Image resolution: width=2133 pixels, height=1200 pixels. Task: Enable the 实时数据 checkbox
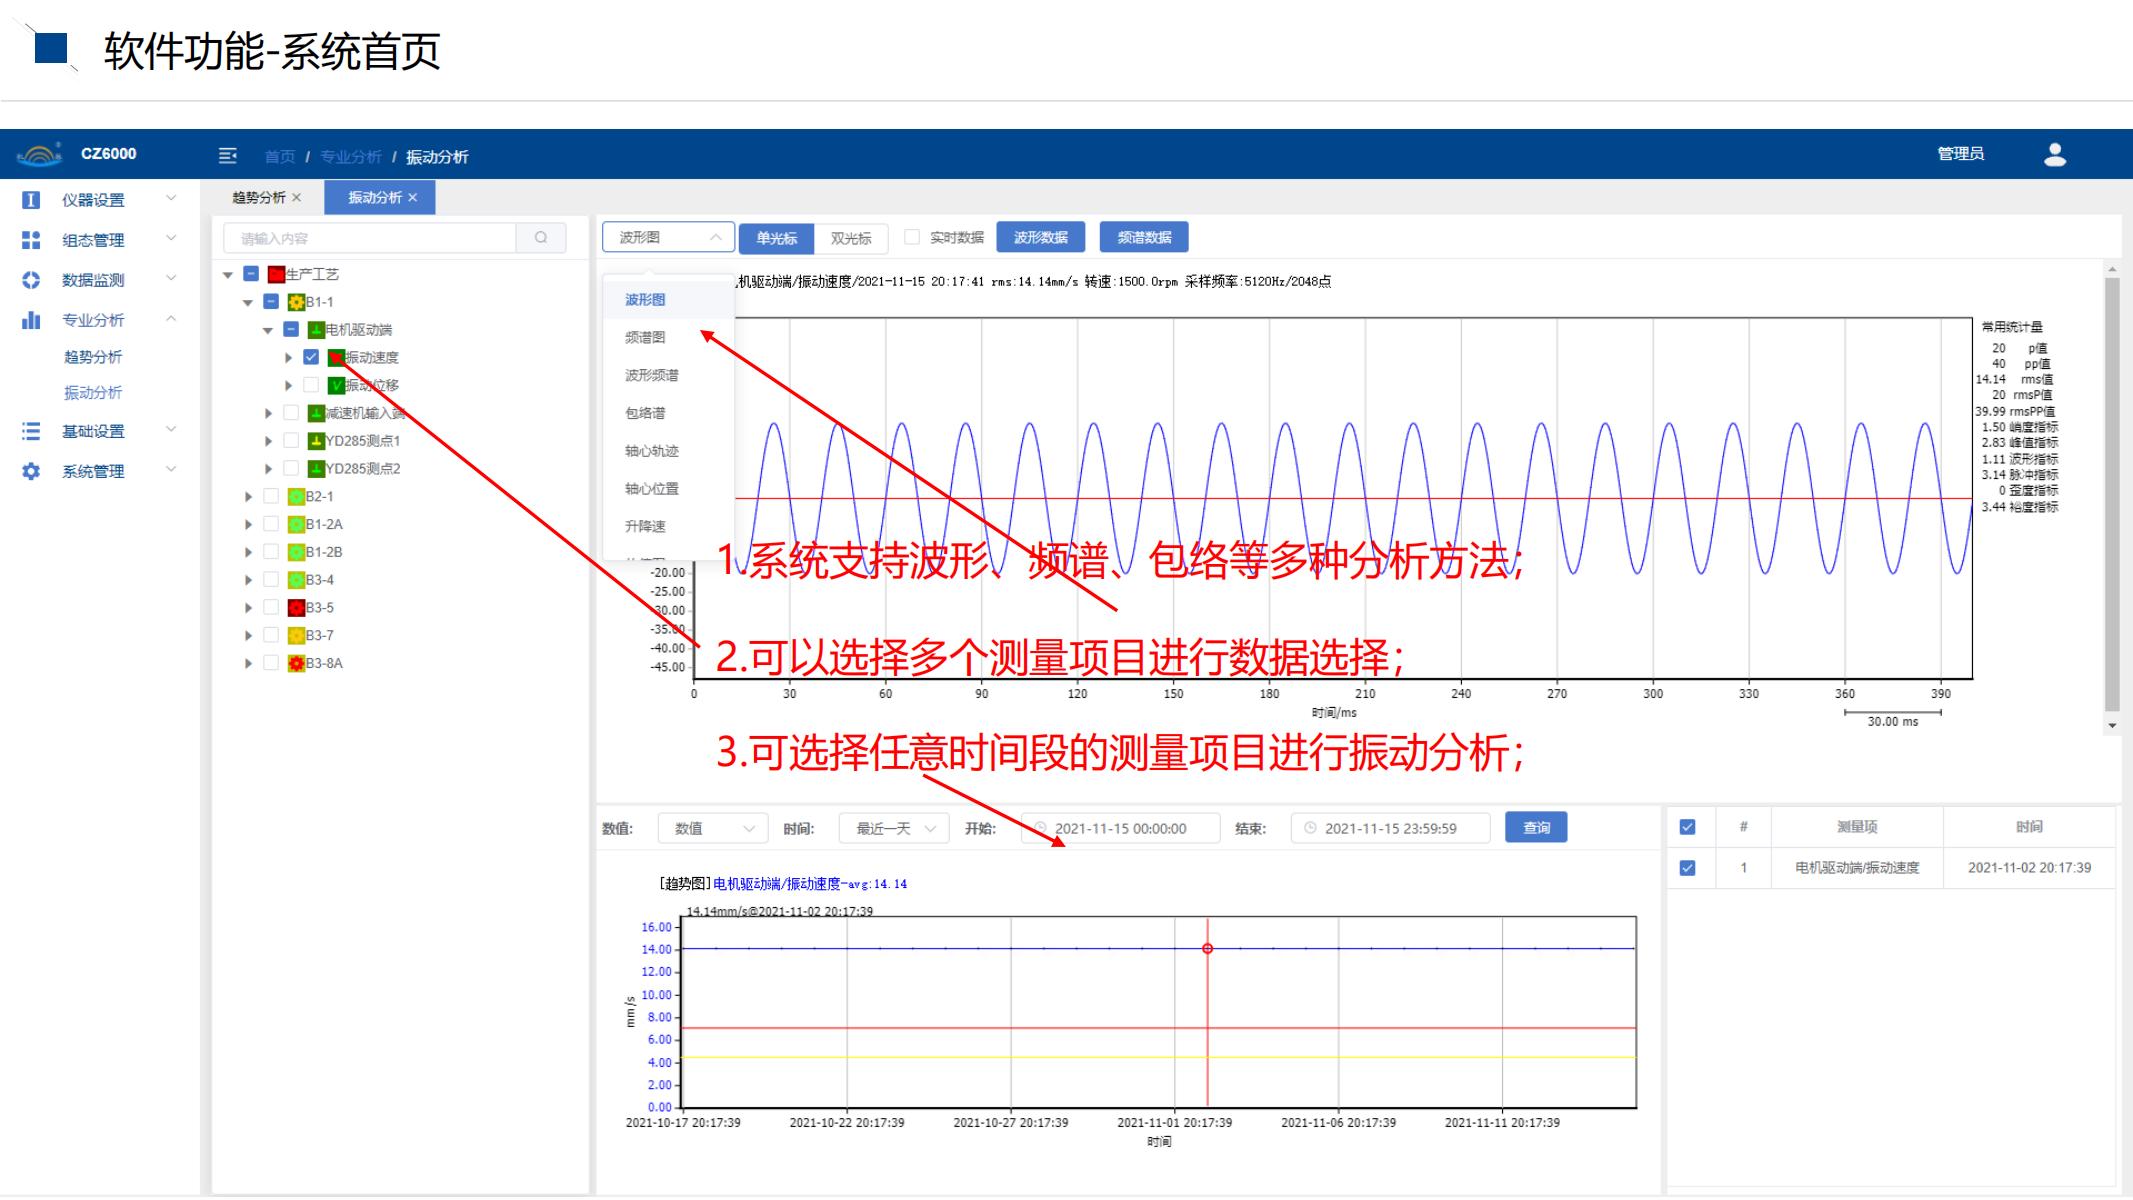910,238
